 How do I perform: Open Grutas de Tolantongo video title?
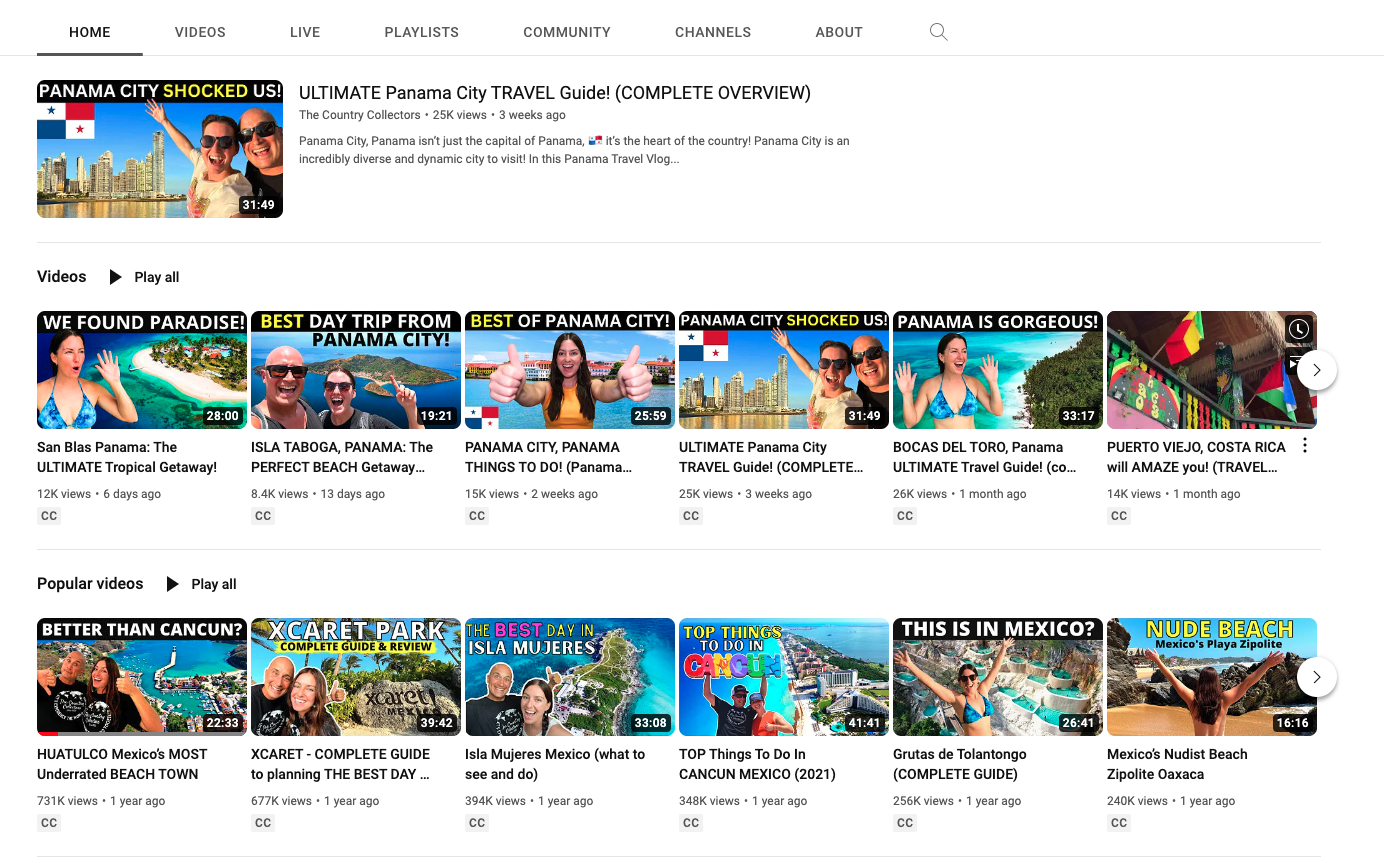pos(960,764)
